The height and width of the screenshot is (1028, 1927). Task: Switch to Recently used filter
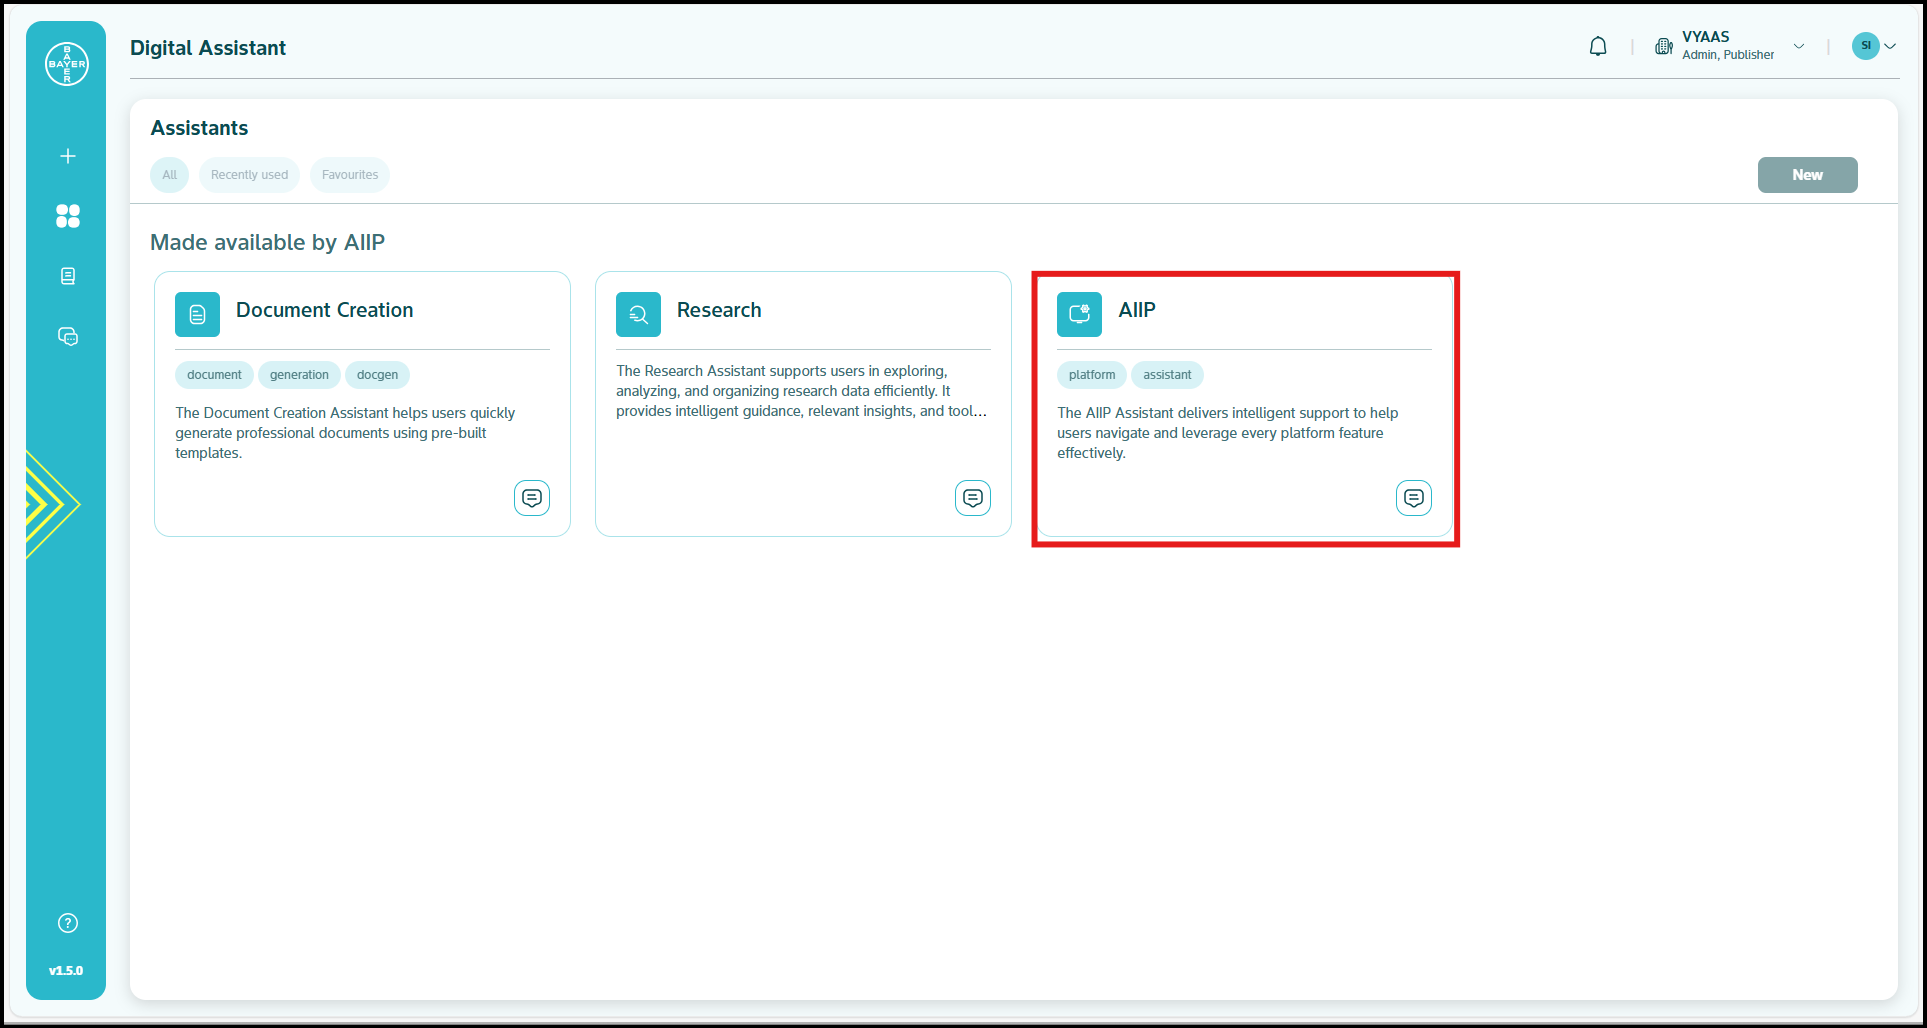(249, 175)
